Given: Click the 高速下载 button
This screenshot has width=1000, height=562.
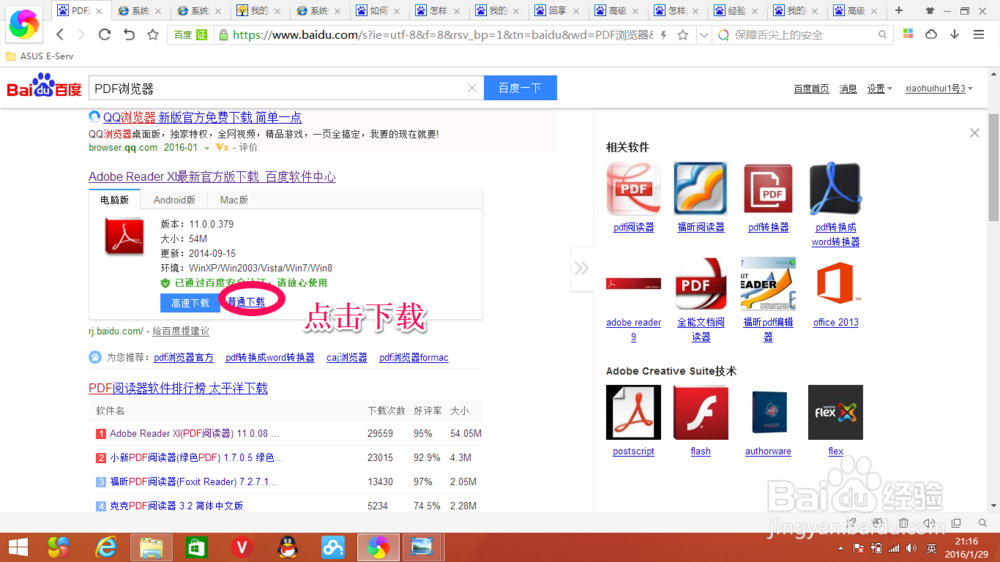Looking at the screenshot, I should tap(190, 303).
